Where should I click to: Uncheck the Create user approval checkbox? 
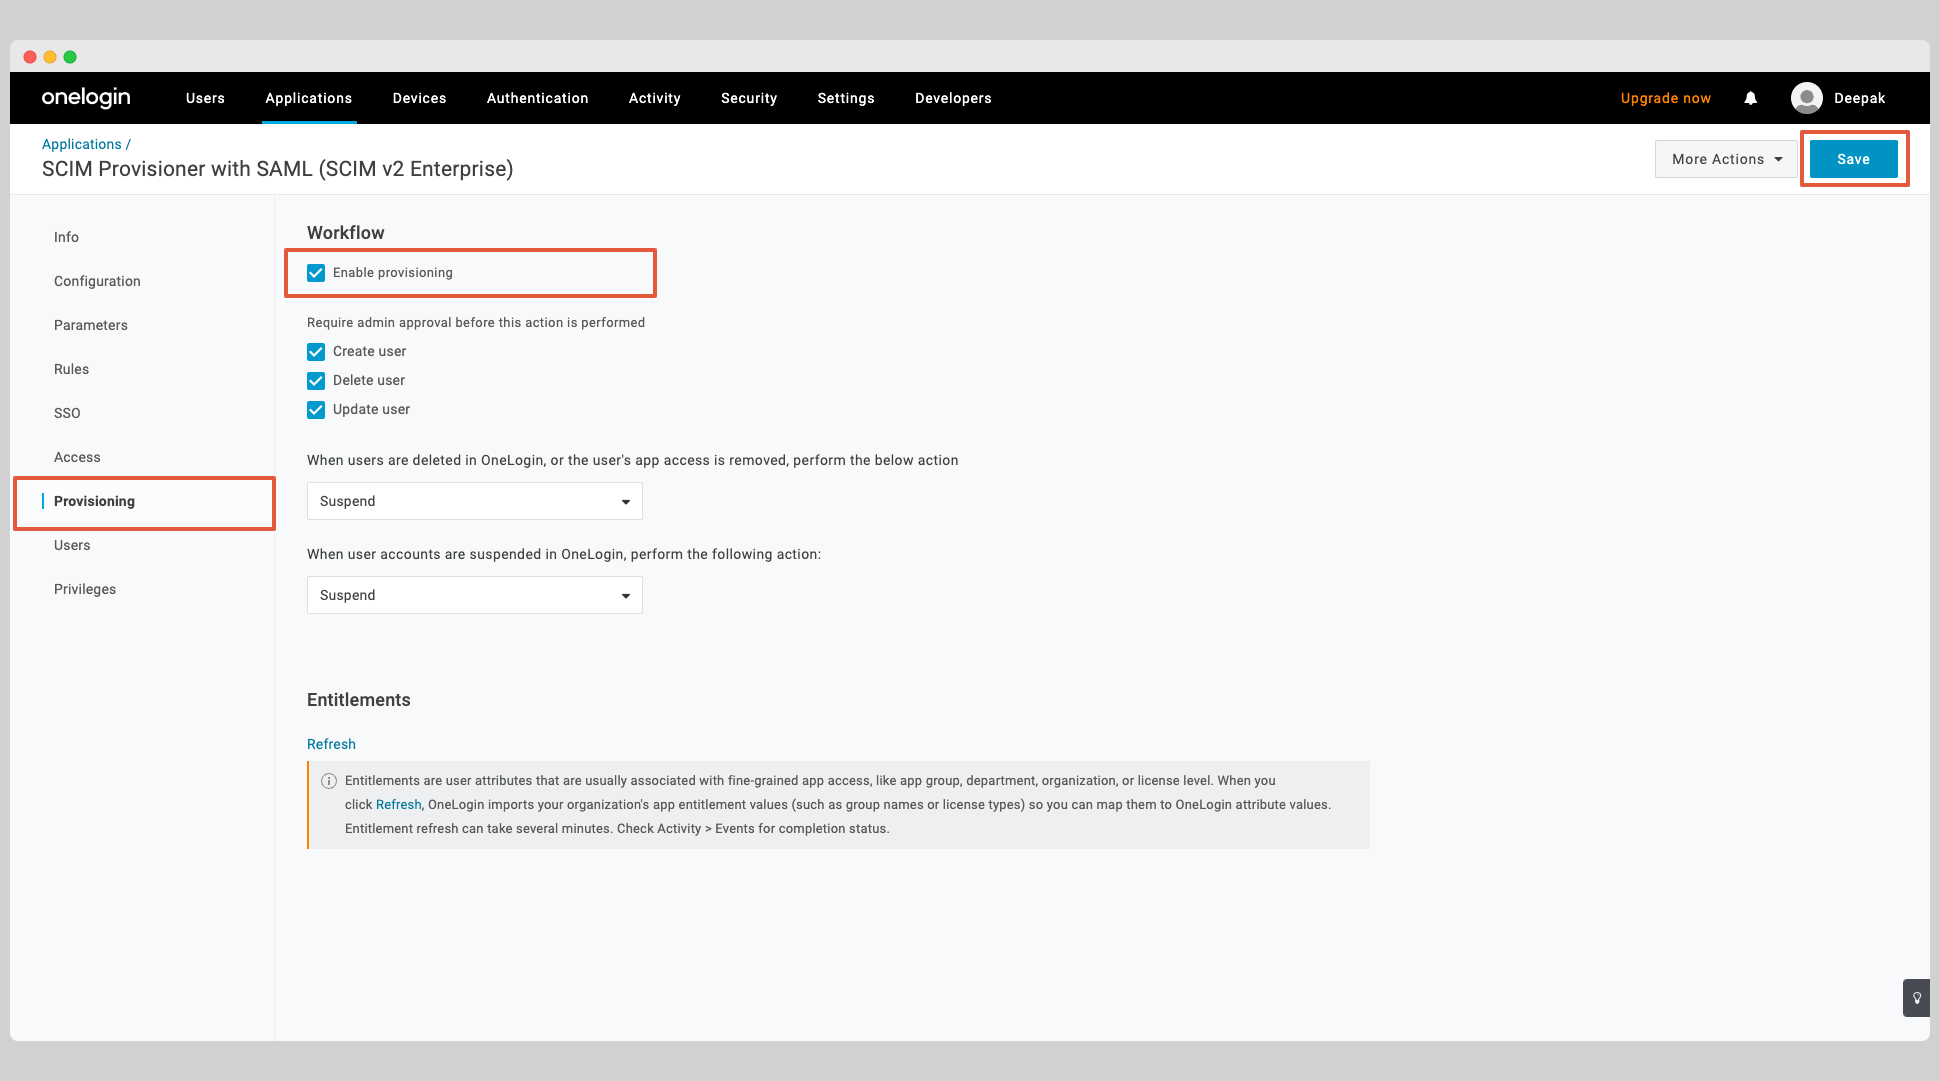pyautogui.click(x=316, y=351)
